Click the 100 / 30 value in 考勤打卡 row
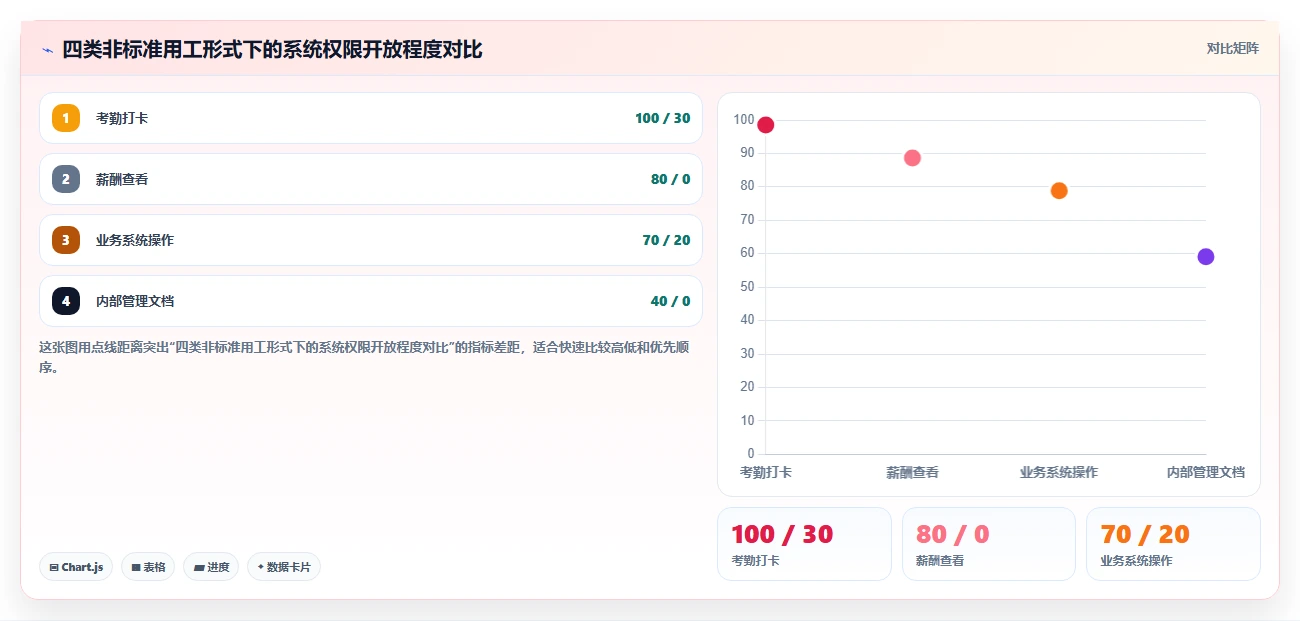This screenshot has width=1300, height=621. tap(662, 118)
